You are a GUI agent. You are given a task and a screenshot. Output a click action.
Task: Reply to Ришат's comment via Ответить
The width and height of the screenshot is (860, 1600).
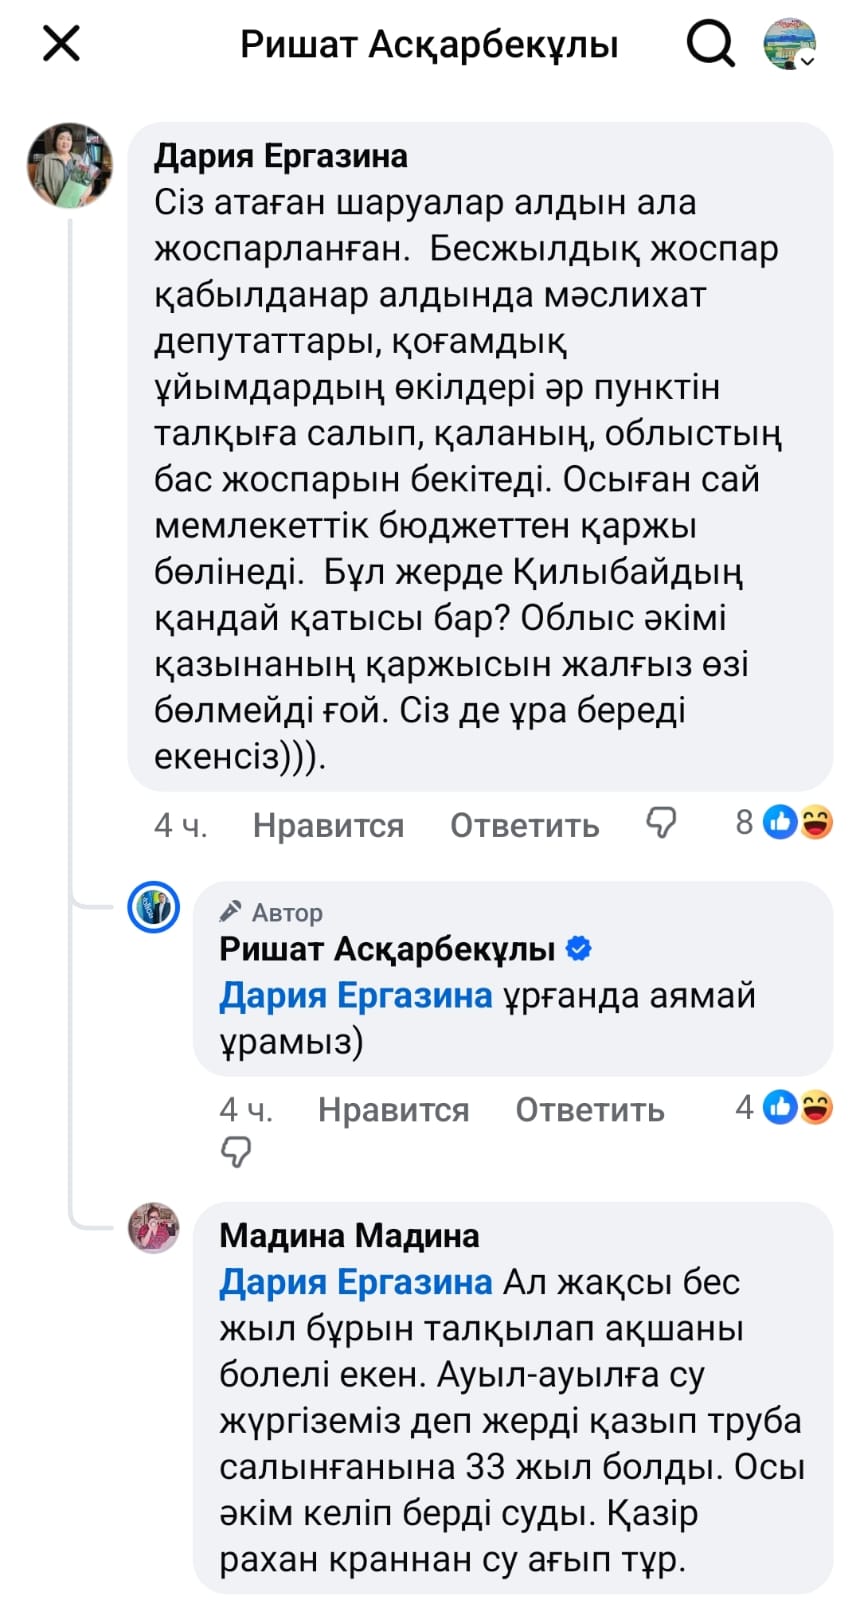tap(590, 1110)
